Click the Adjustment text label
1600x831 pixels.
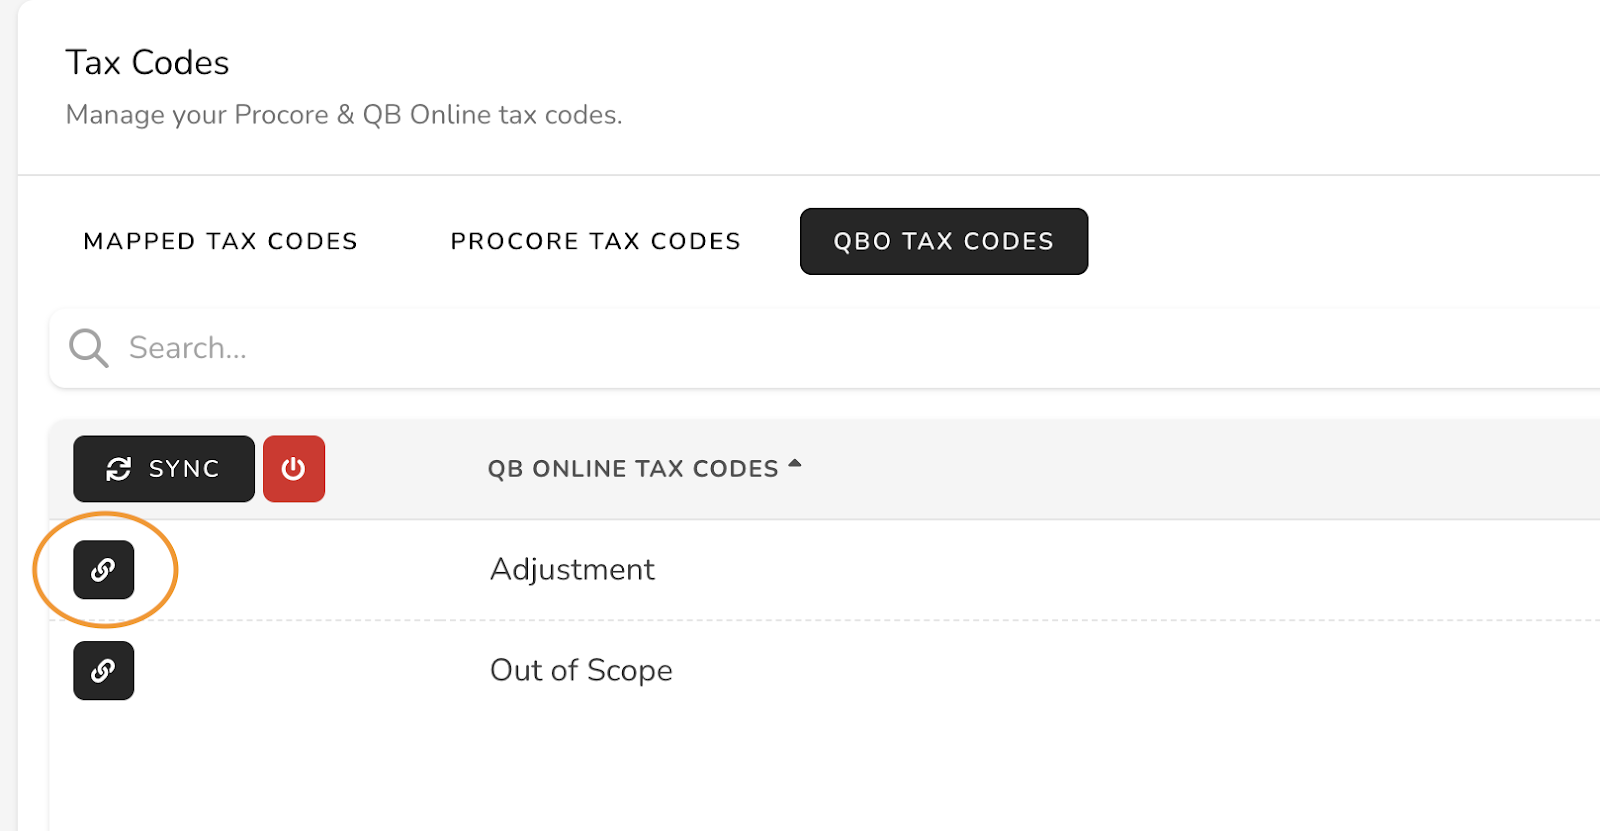tap(572, 570)
